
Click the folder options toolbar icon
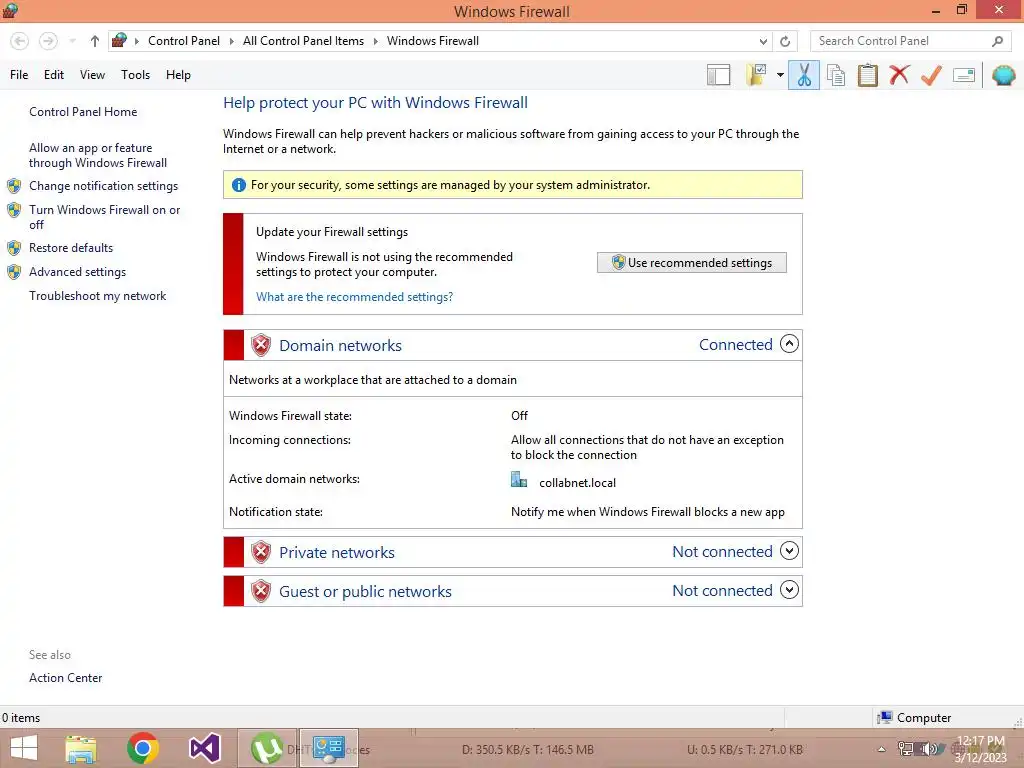click(757, 75)
